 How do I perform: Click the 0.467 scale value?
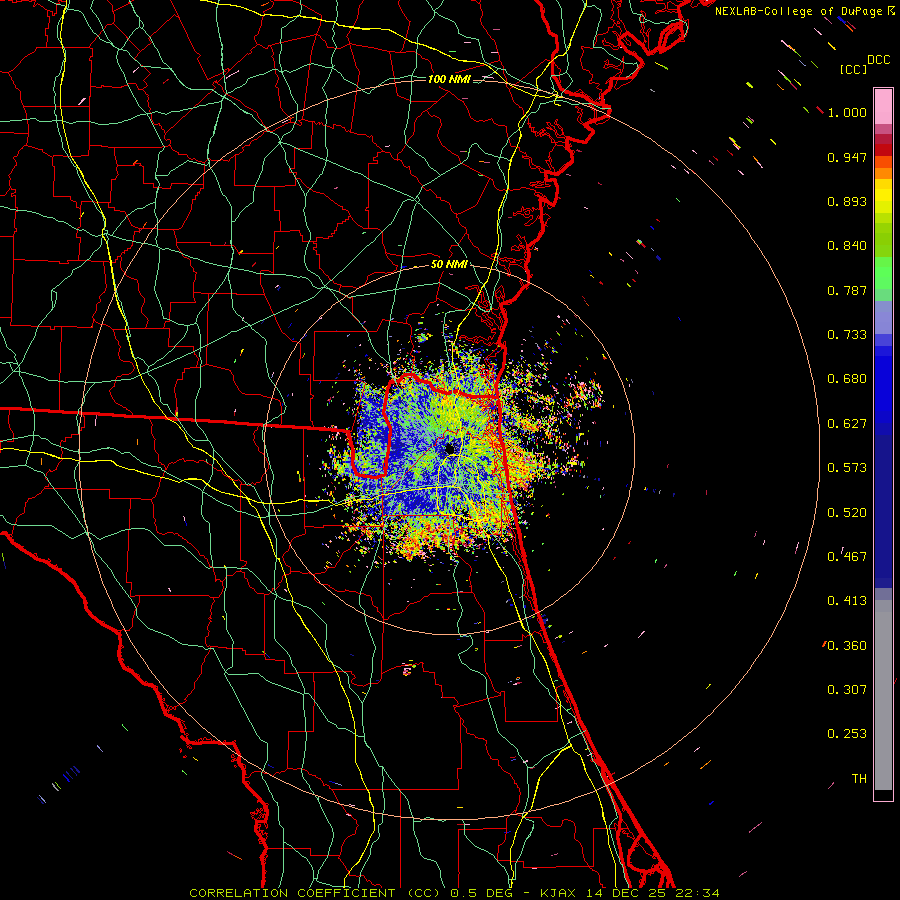pyautogui.click(x=847, y=557)
